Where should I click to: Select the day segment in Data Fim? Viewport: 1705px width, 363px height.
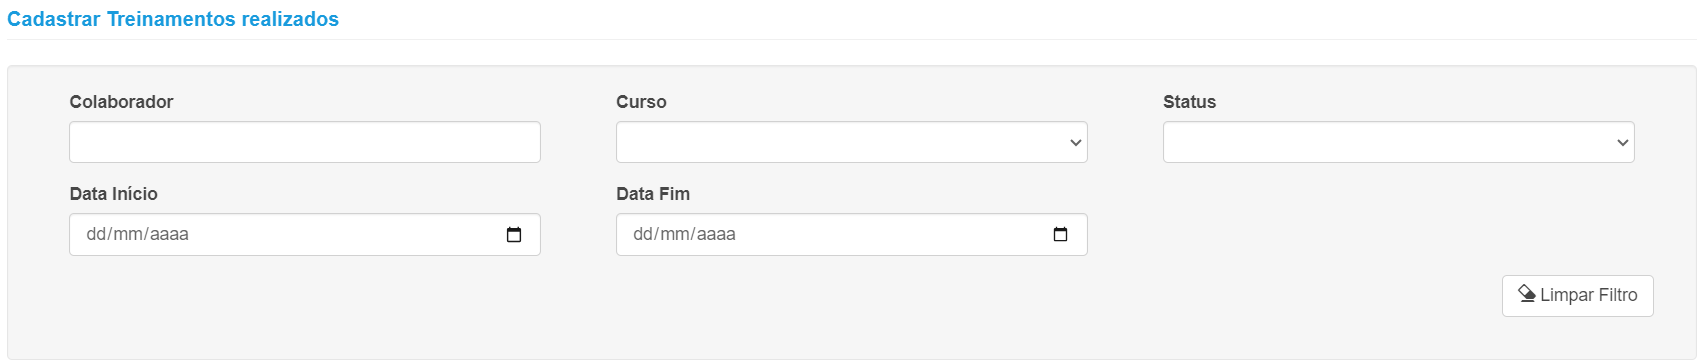[643, 235]
